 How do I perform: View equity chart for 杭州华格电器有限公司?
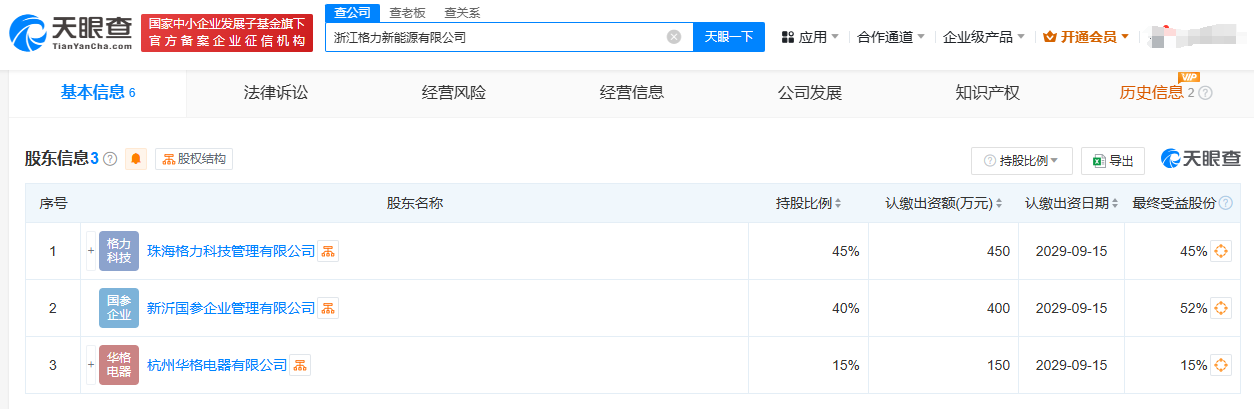(x=300, y=365)
